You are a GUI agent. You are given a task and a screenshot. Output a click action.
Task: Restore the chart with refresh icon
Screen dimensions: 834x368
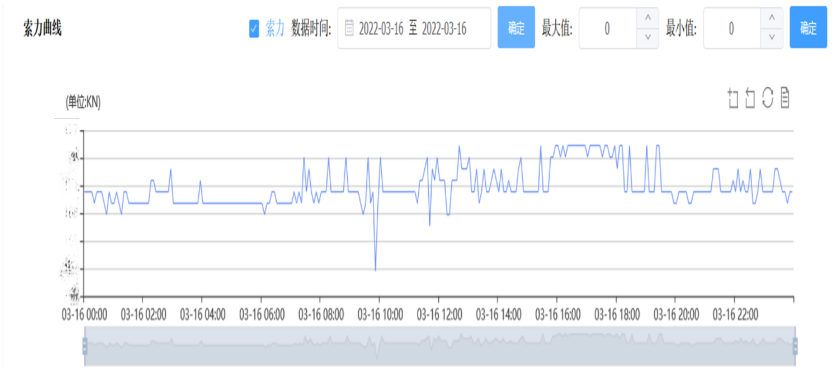[x=768, y=98]
